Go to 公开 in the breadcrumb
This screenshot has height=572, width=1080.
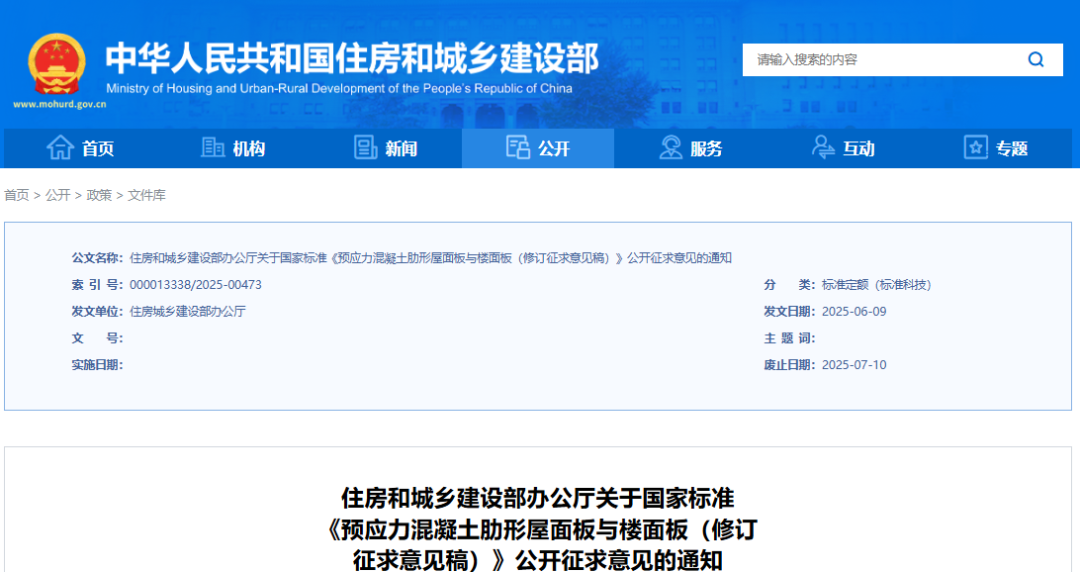pyautogui.click(x=58, y=195)
